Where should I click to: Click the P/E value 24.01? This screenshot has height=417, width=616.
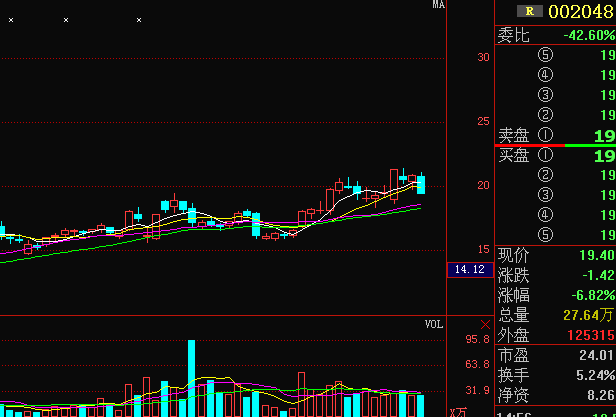597,356
